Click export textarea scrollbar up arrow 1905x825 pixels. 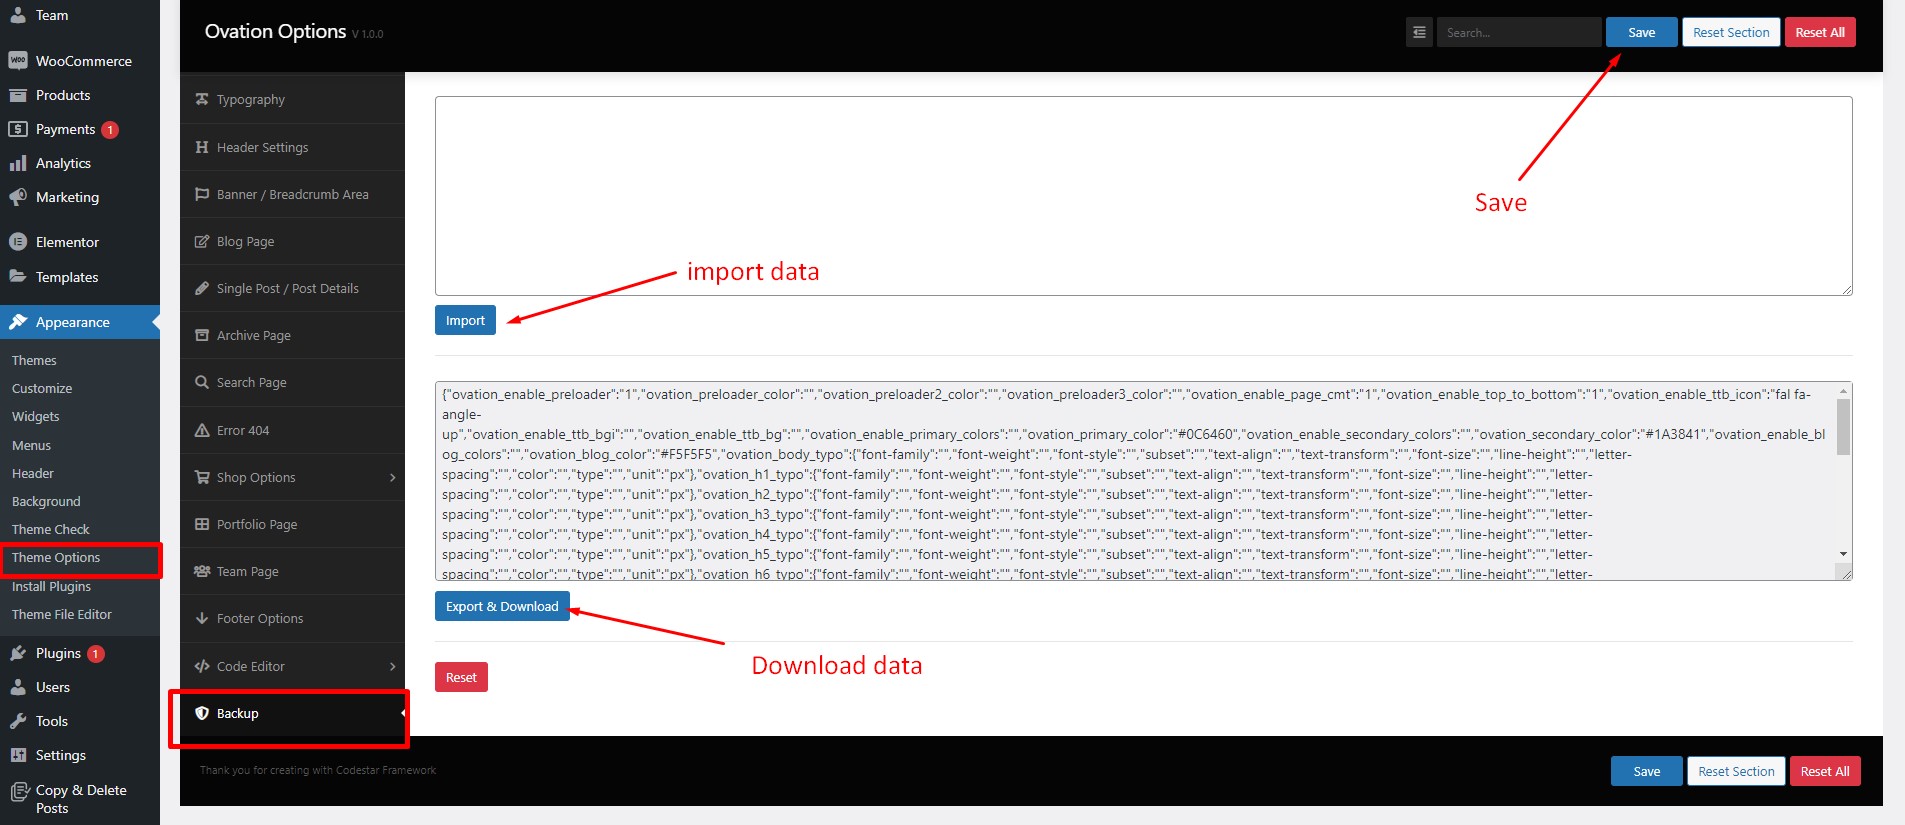1843,392
